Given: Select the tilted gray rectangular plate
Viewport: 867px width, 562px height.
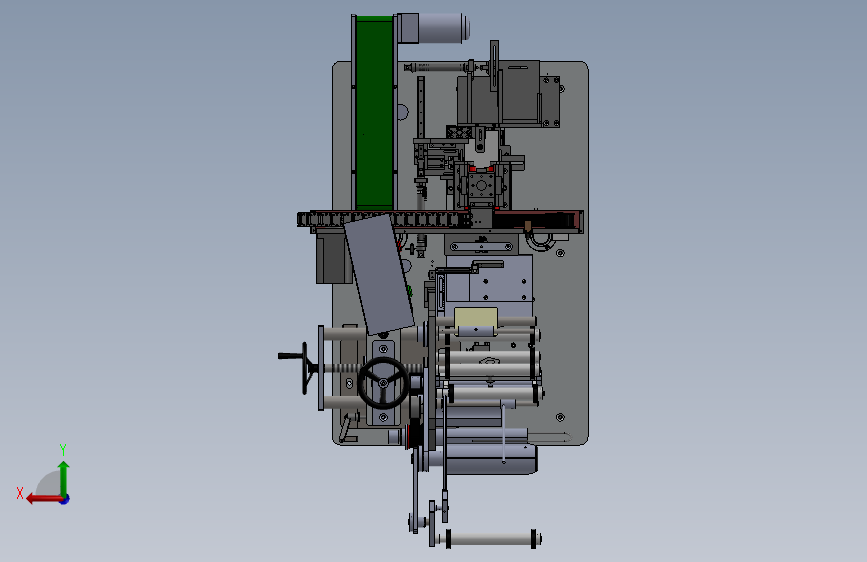Looking at the screenshot, I should (379, 274).
